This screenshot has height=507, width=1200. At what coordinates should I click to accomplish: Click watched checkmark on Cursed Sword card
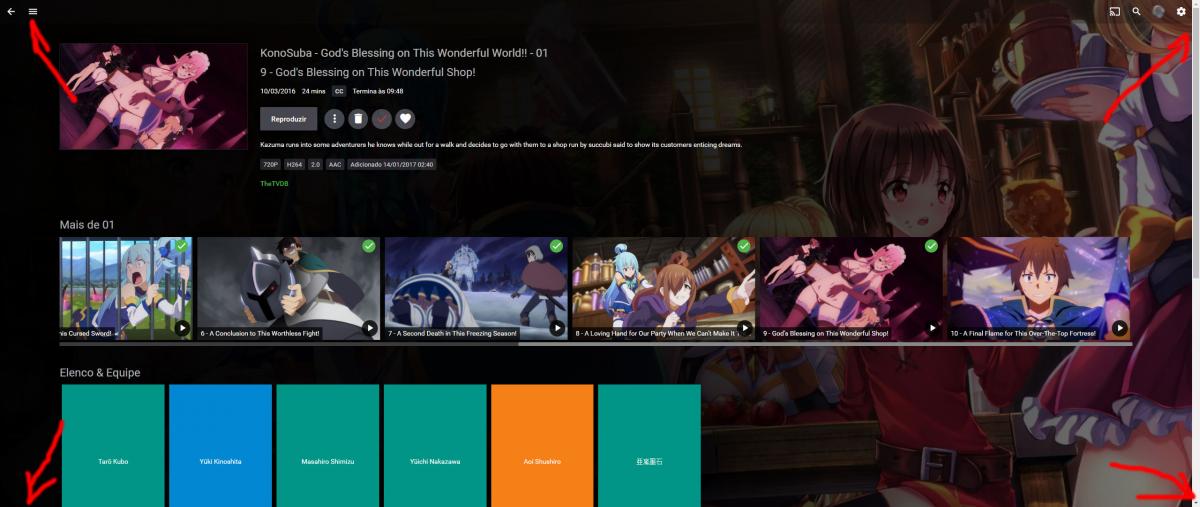pyautogui.click(x=181, y=246)
